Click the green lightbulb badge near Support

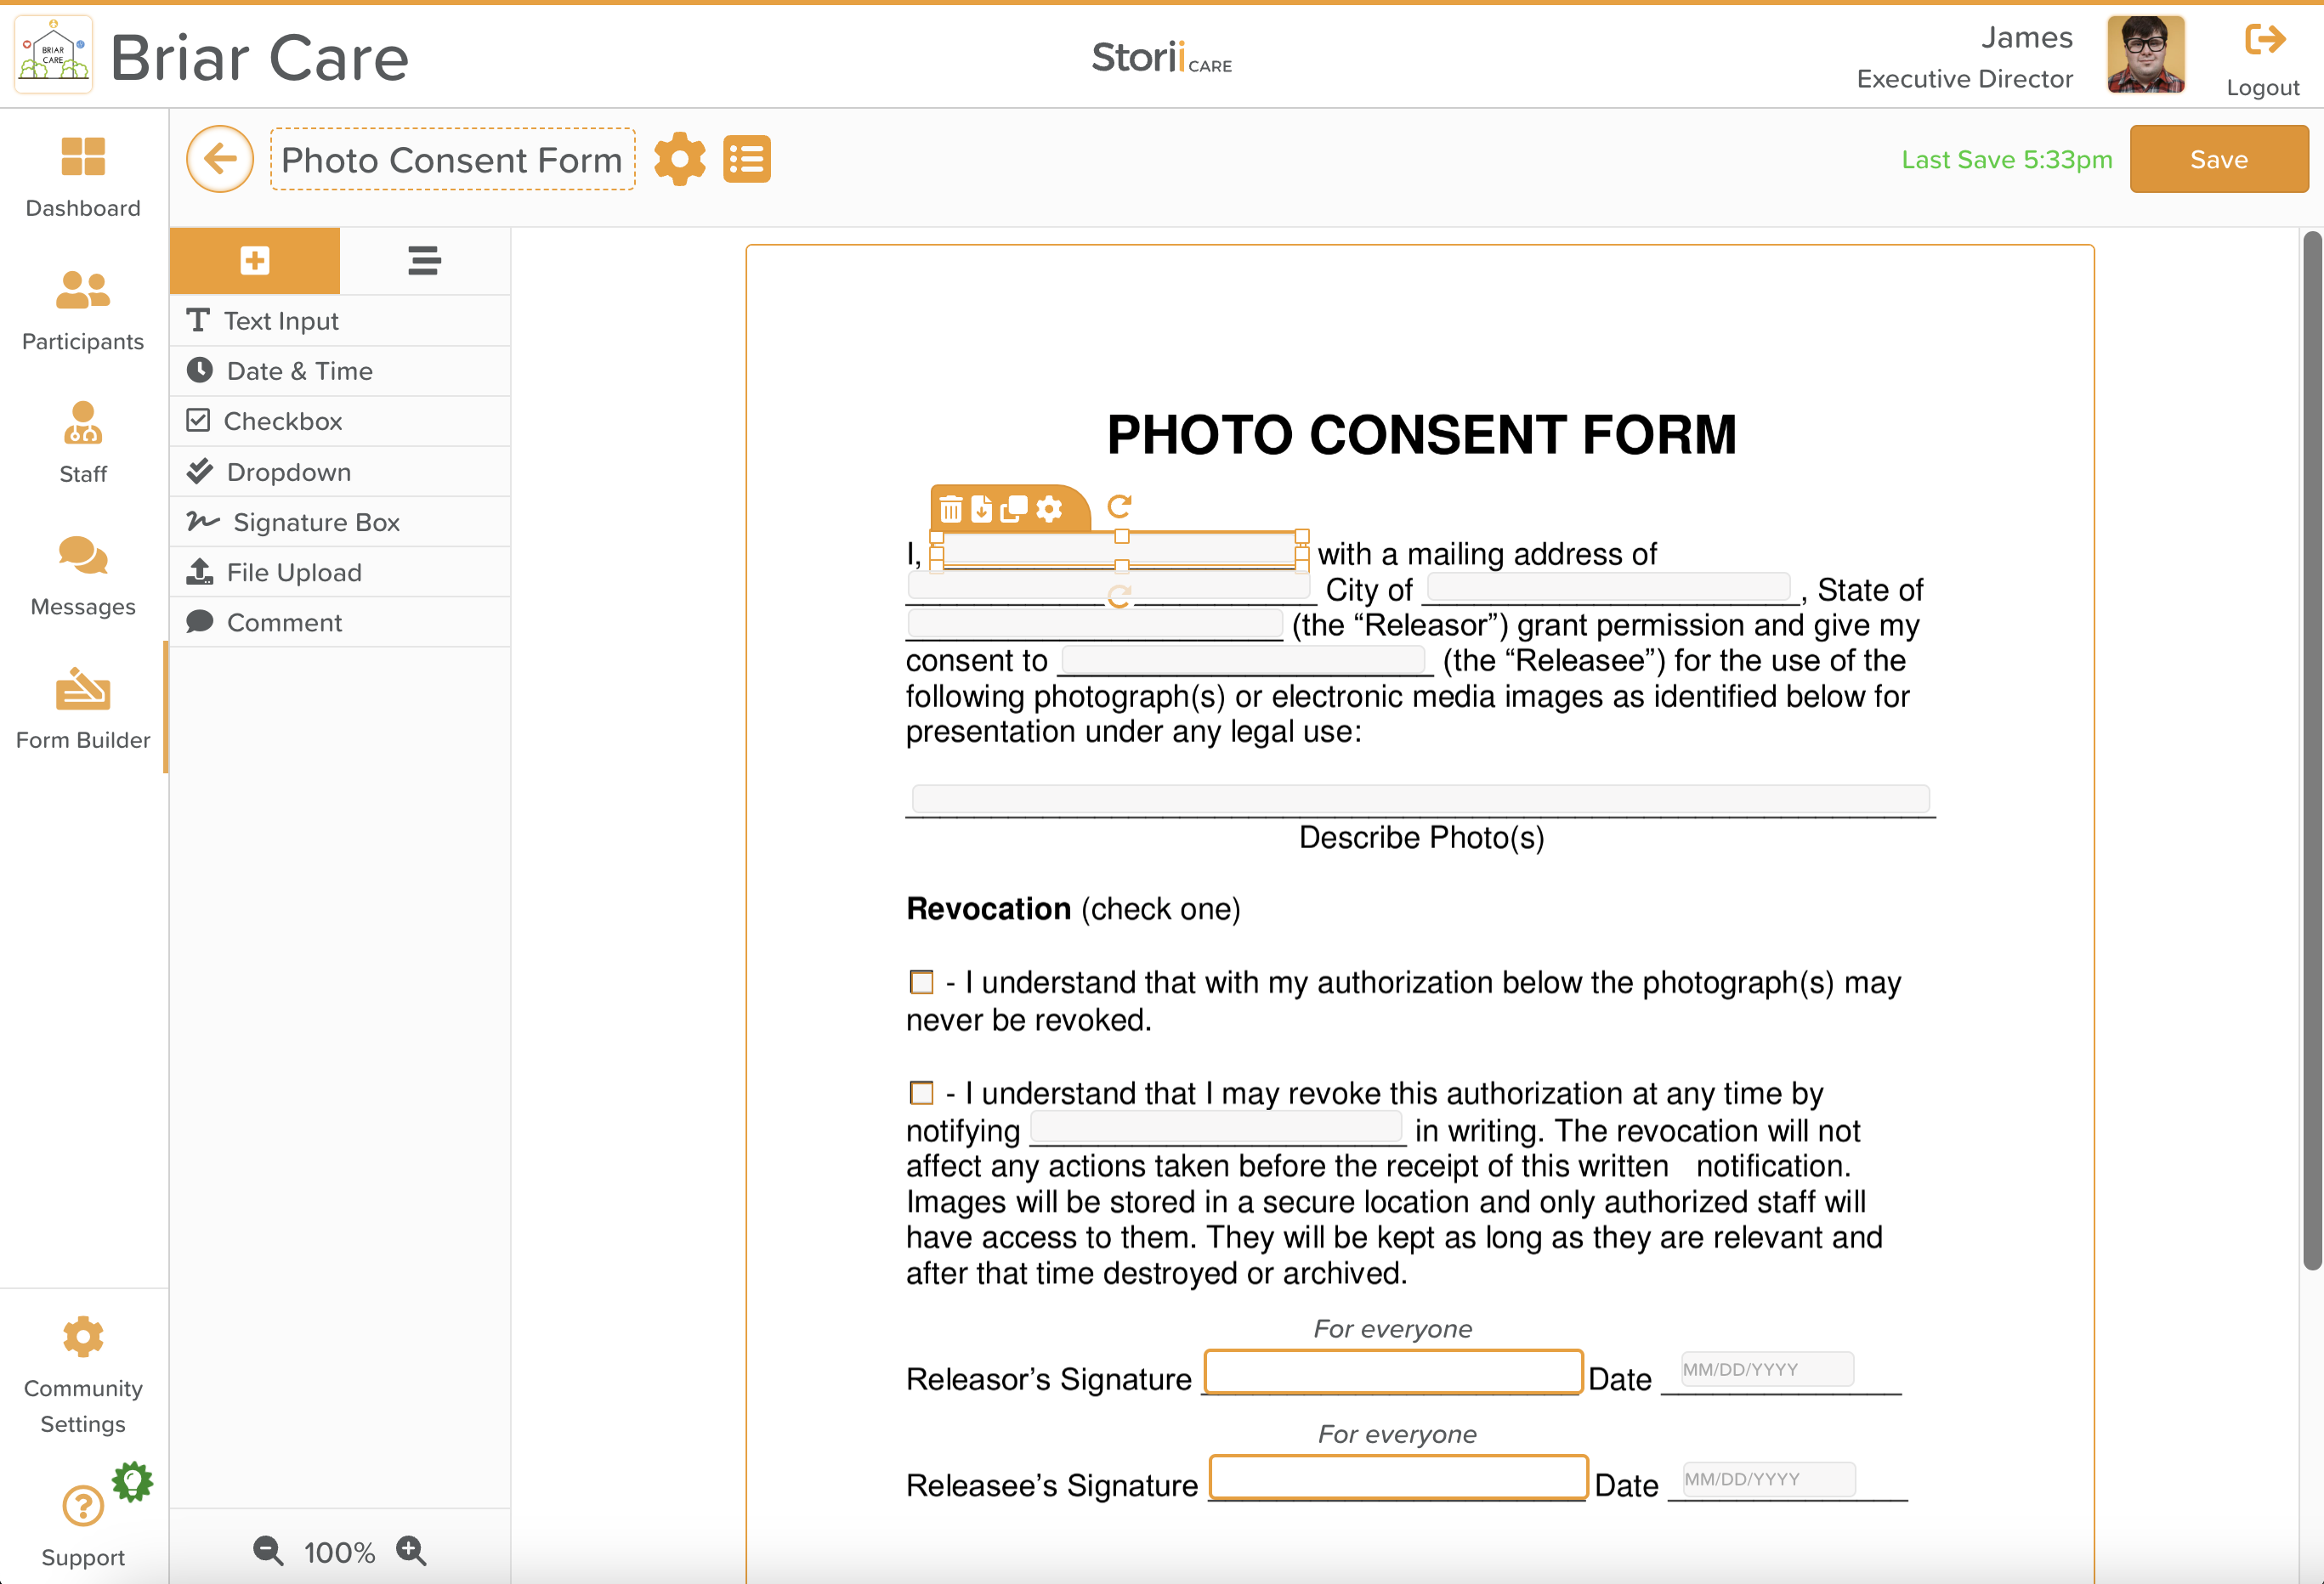[132, 1481]
